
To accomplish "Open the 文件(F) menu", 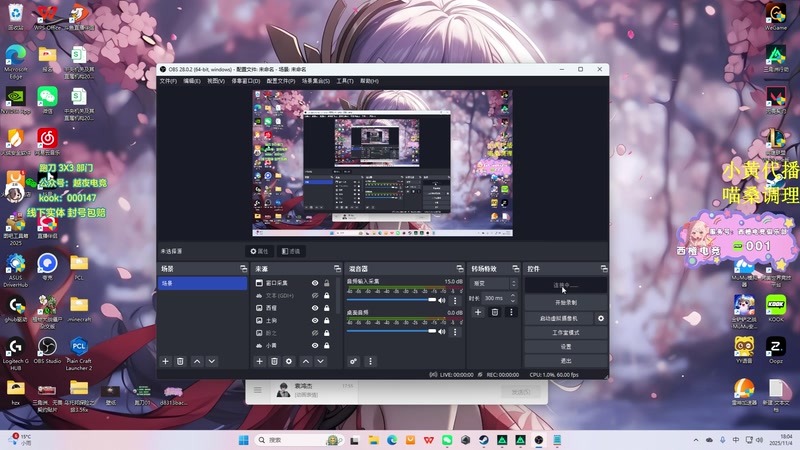I will click(168, 81).
